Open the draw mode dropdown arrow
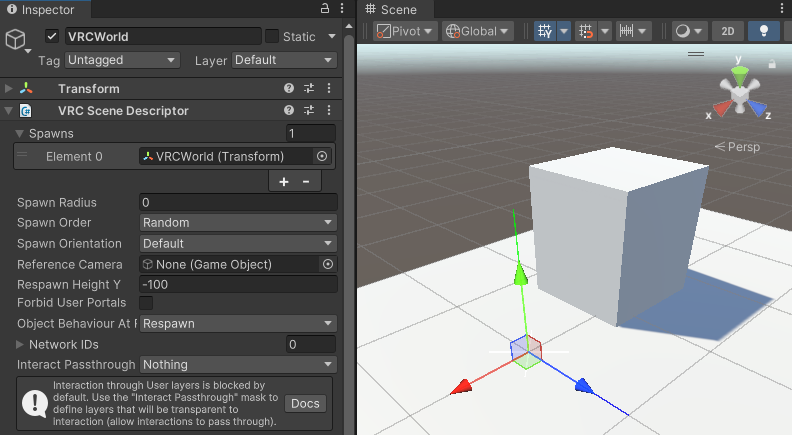792x435 pixels. [698, 31]
